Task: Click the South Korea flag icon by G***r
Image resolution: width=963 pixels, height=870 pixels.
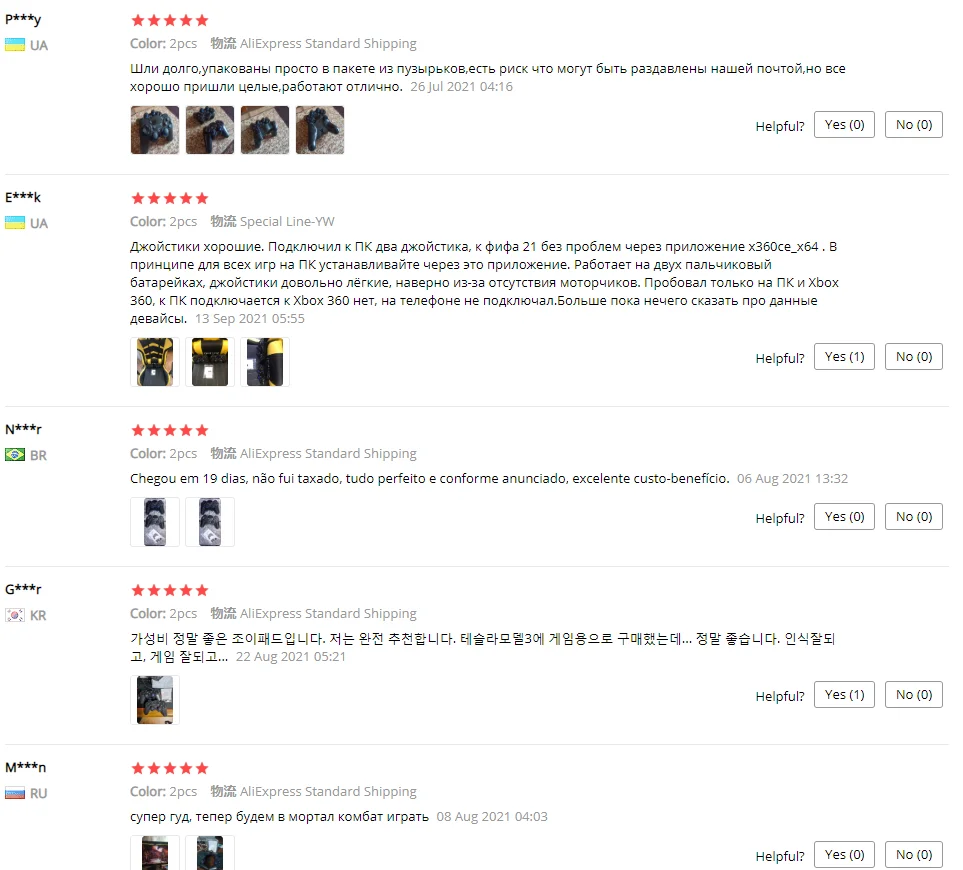Action: click(15, 615)
